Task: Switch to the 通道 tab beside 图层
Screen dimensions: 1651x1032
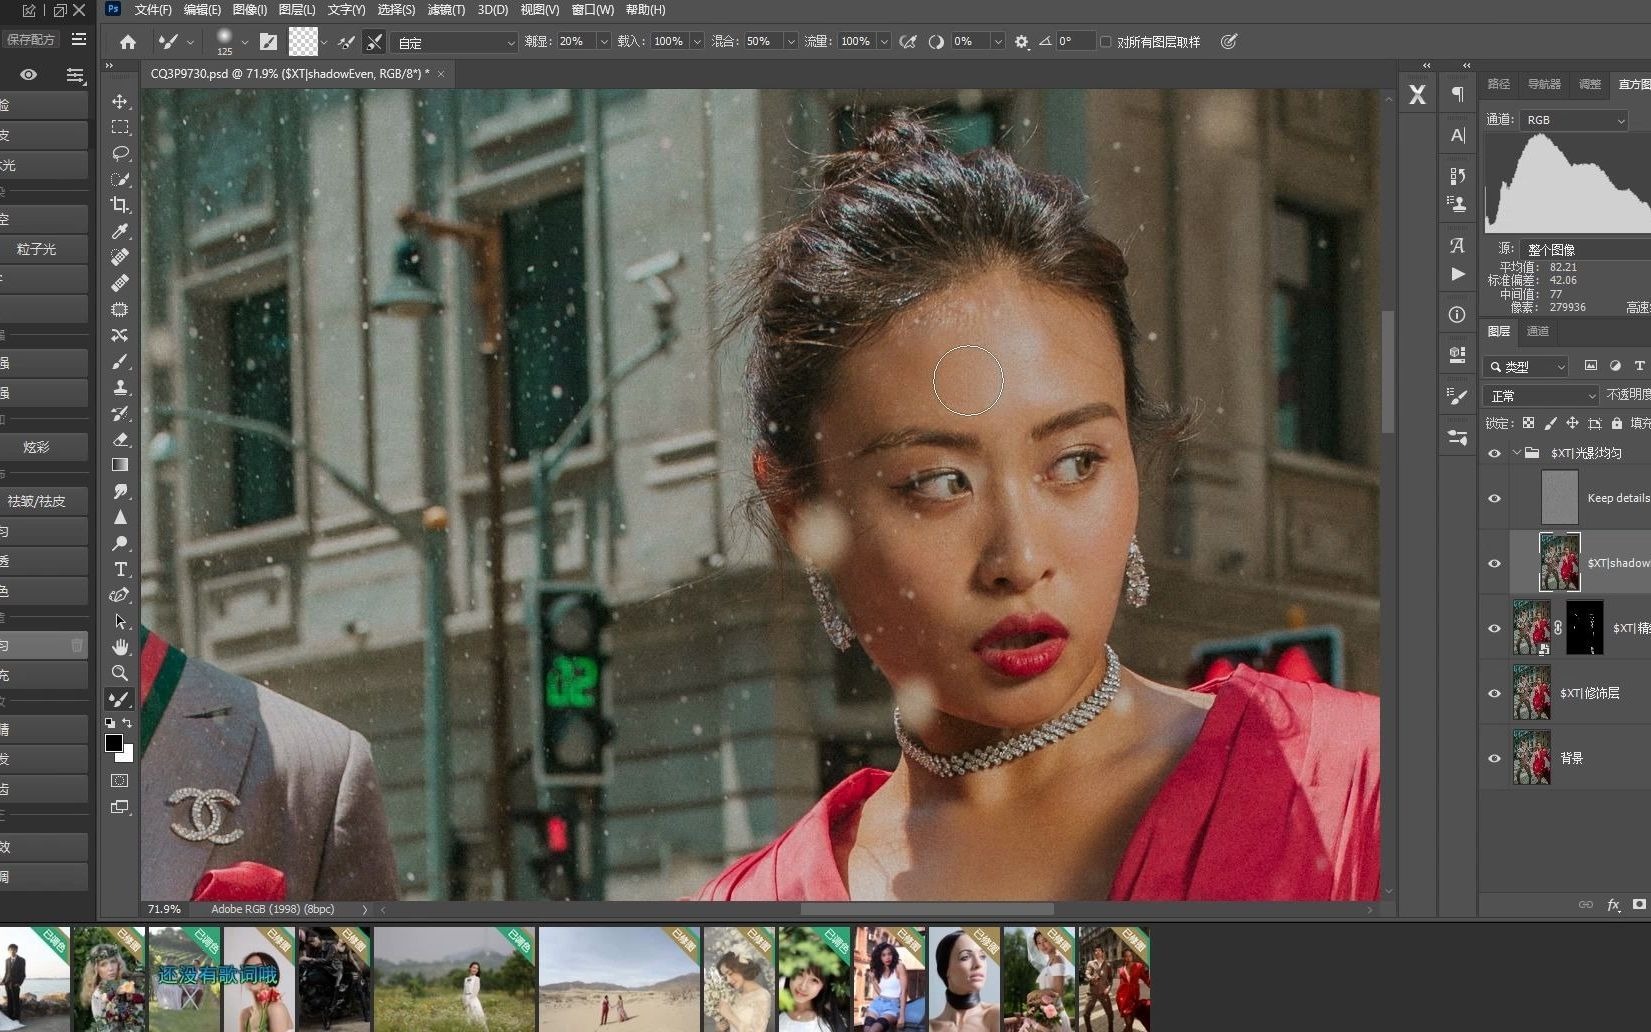Action: [x=1538, y=332]
